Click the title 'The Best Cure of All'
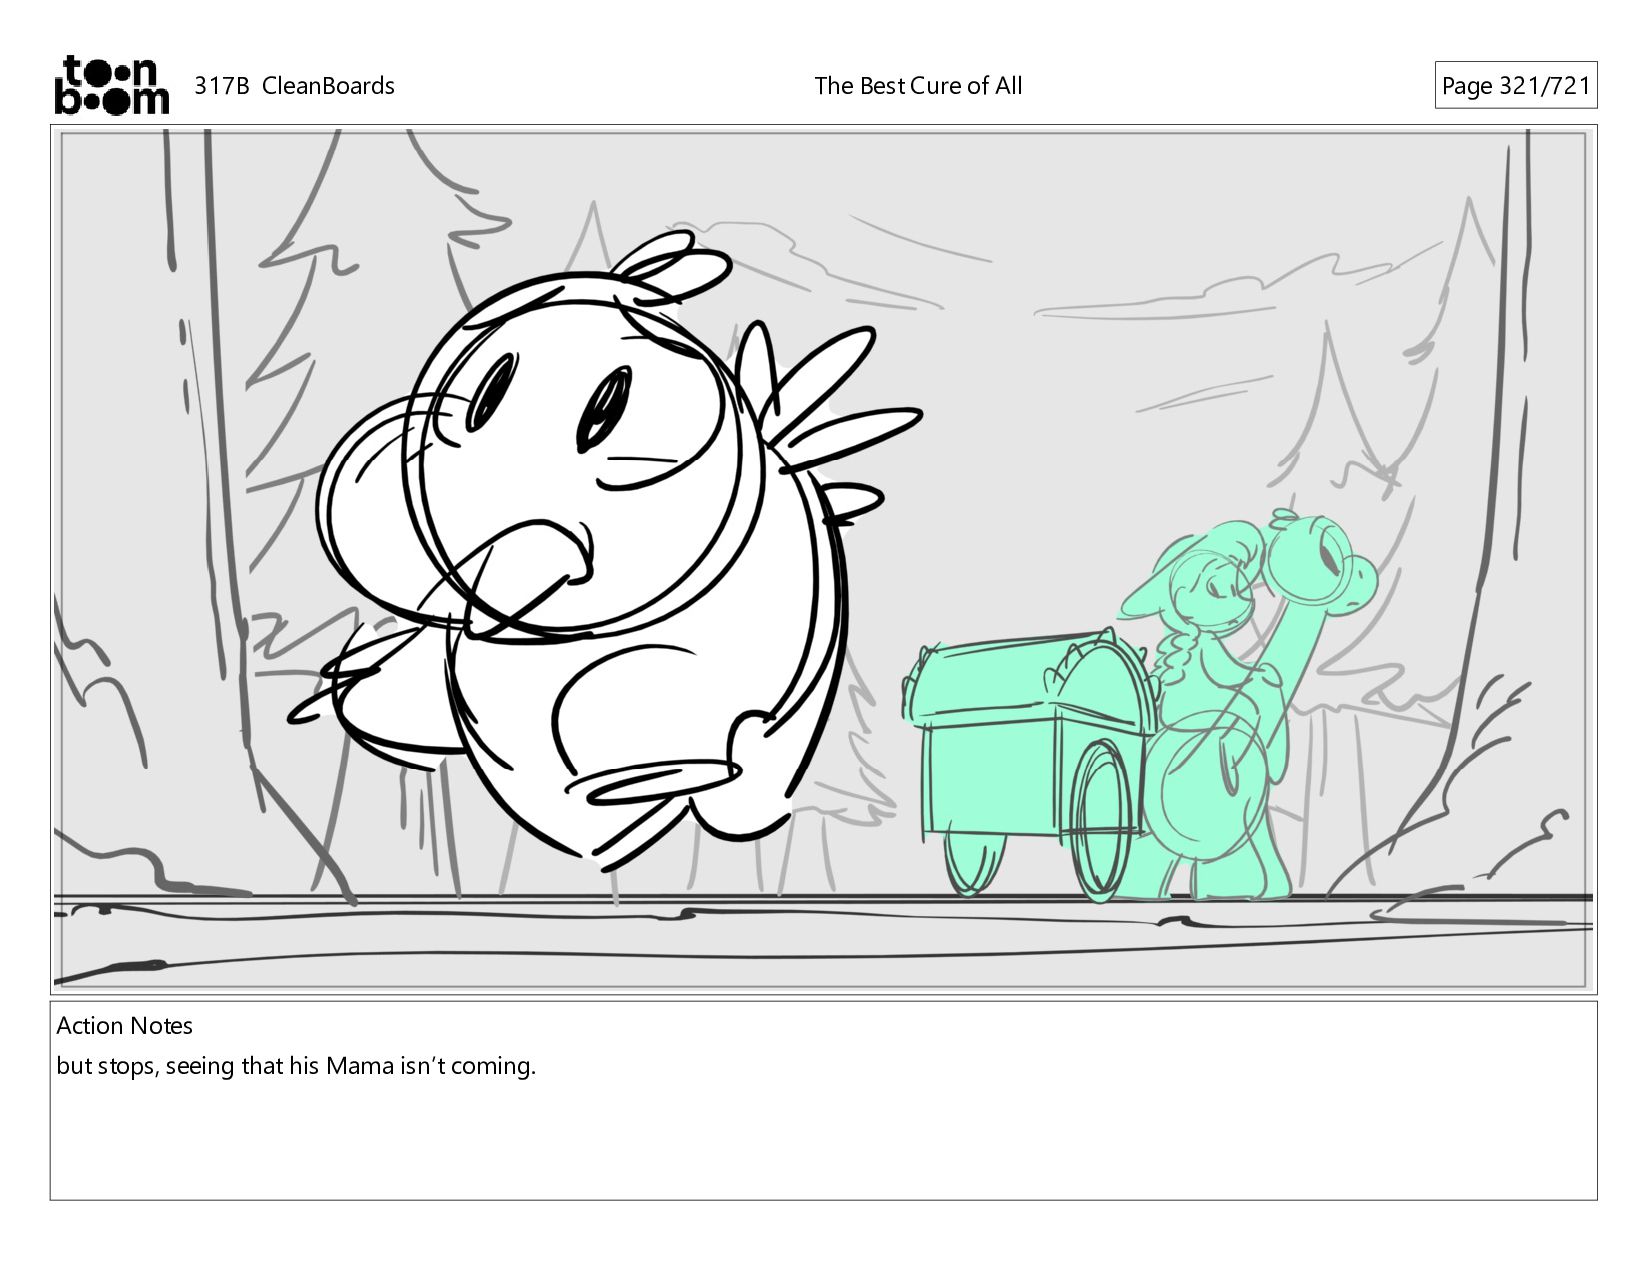Viewport: 1650px width, 1275px height. tap(918, 86)
